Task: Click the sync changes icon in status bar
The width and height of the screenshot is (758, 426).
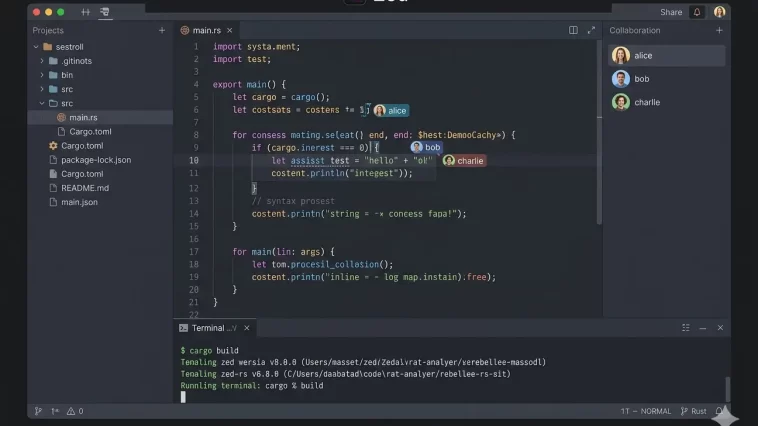Action: click(55, 411)
